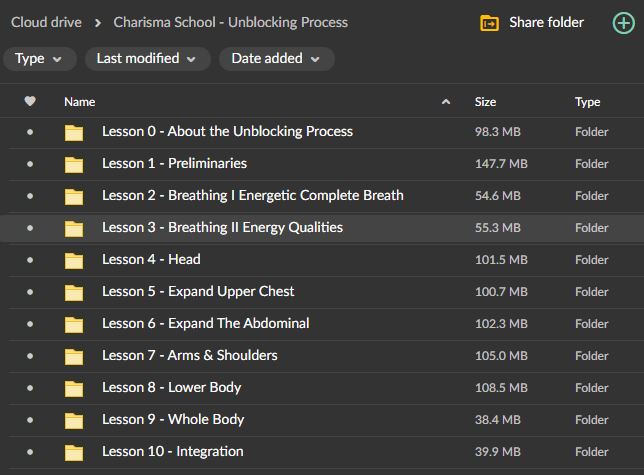Go to Cloud drive breadcrumb
This screenshot has height=475, width=644.
(45, 22)
